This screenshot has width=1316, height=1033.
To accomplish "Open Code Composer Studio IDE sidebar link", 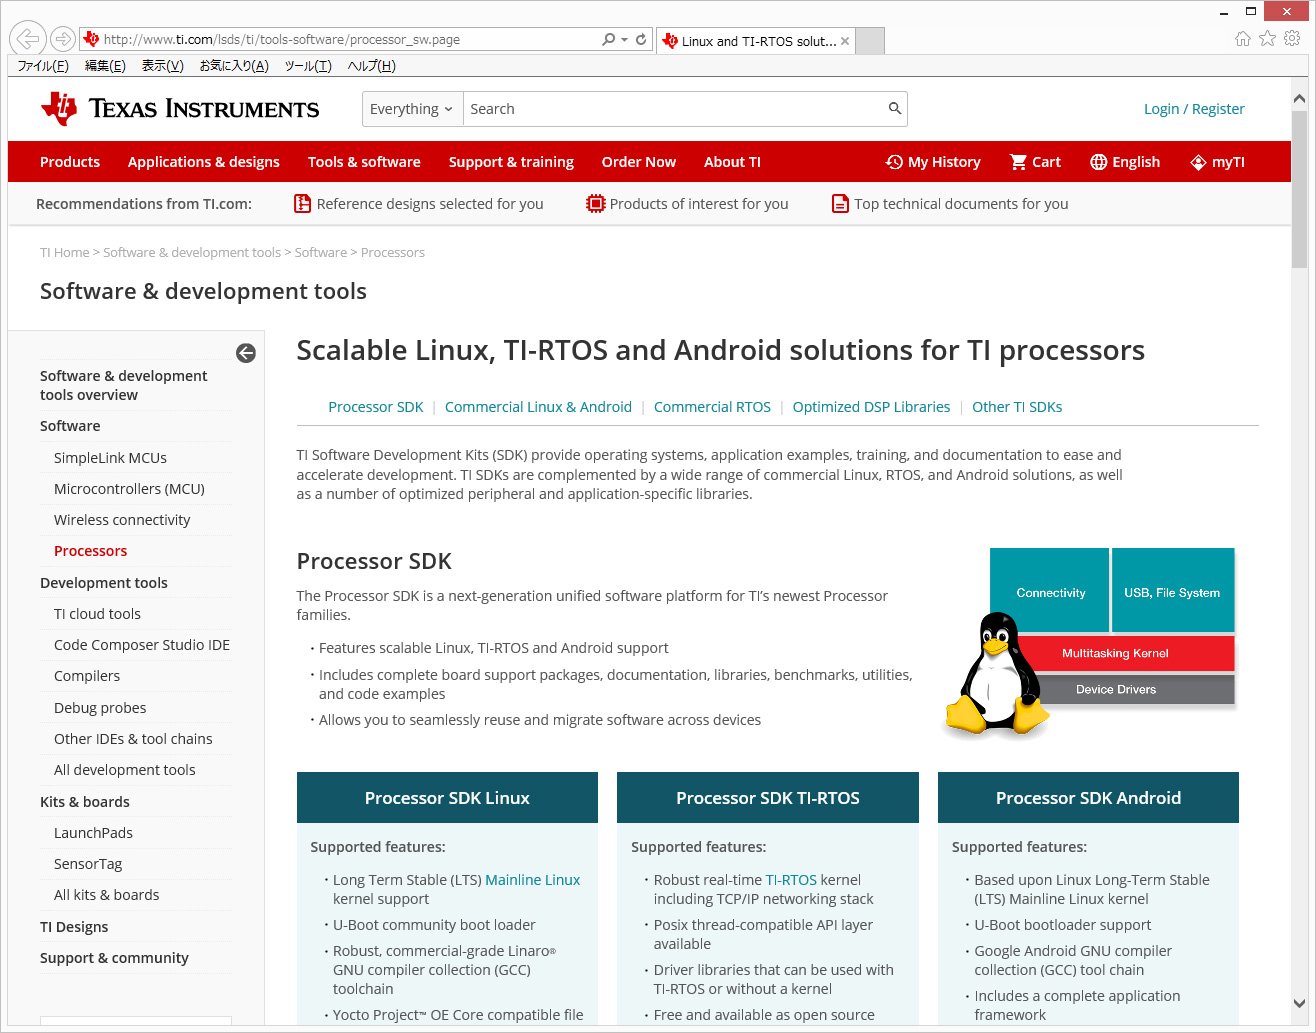I will click(x=142, y=645).
